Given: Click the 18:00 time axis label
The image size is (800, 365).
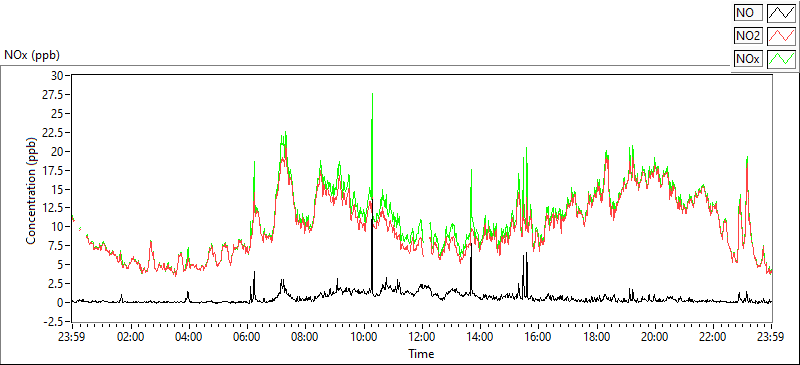Looking at the screenshot, I should (x=596, y=337).
